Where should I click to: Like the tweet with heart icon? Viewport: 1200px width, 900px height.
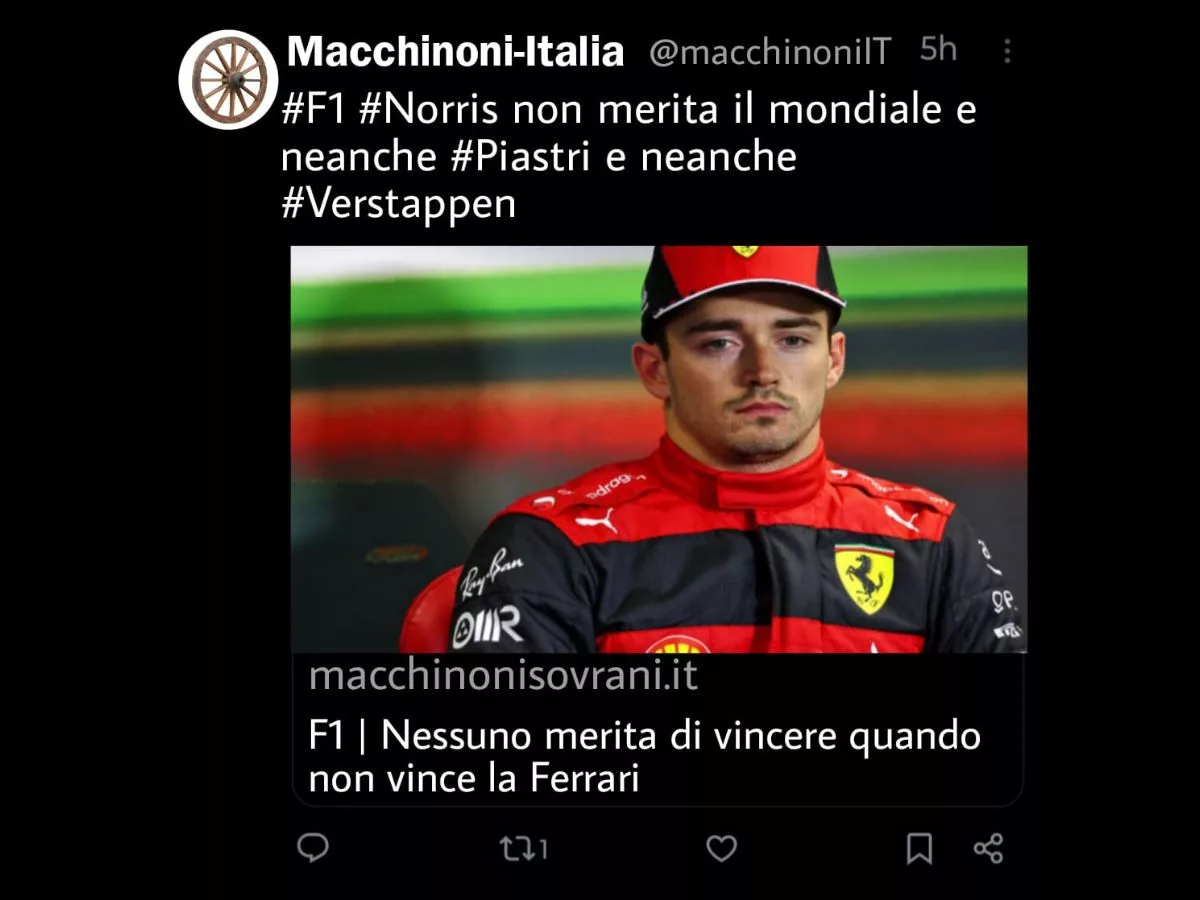(721, 849)
